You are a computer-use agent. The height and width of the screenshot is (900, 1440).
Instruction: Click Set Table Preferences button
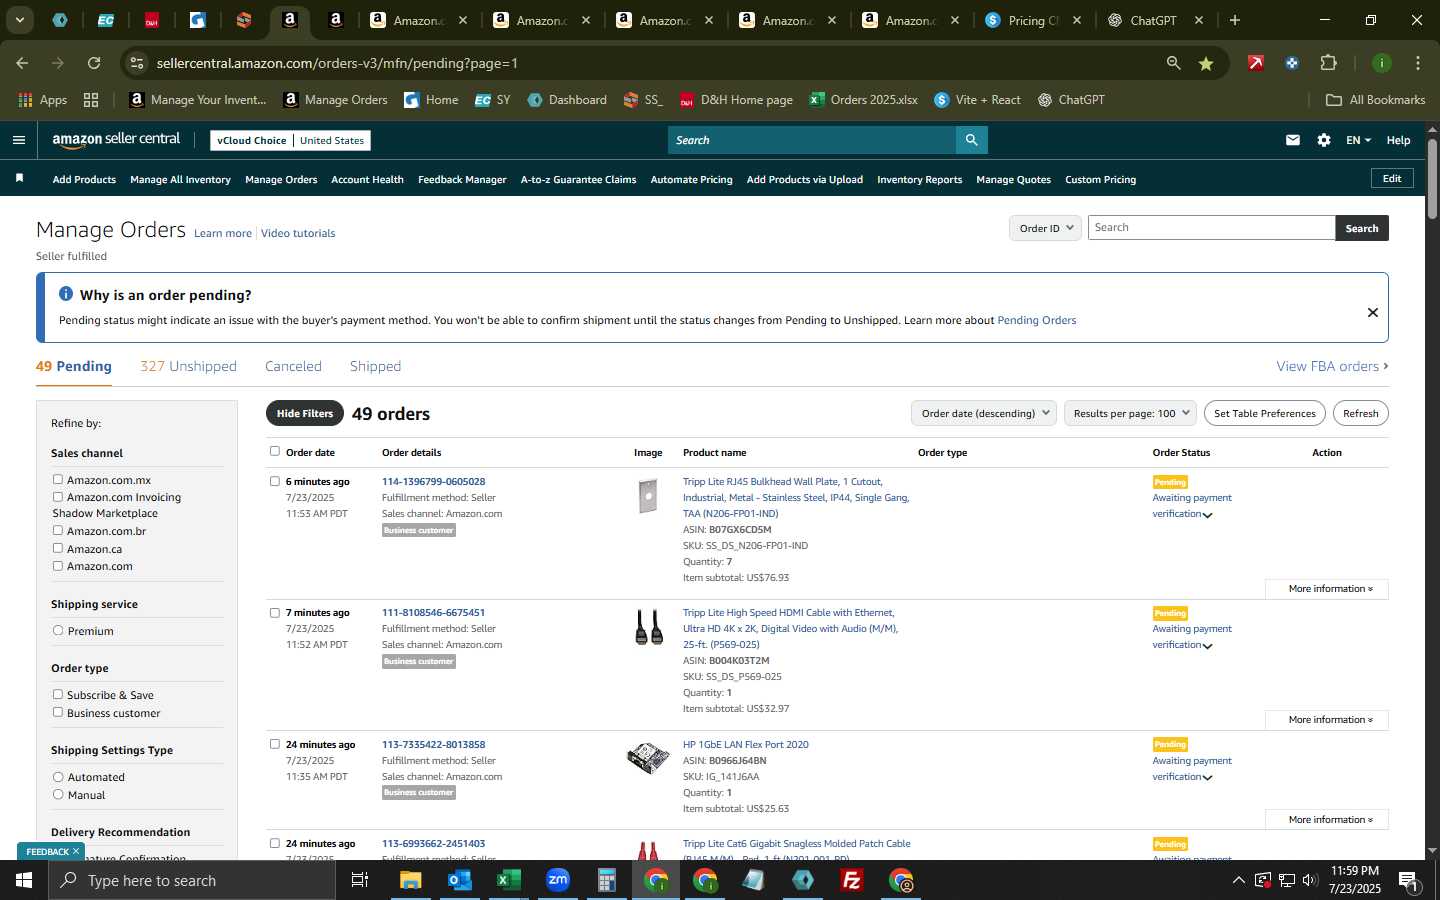pyautogui.click(x=1264, y=413)
